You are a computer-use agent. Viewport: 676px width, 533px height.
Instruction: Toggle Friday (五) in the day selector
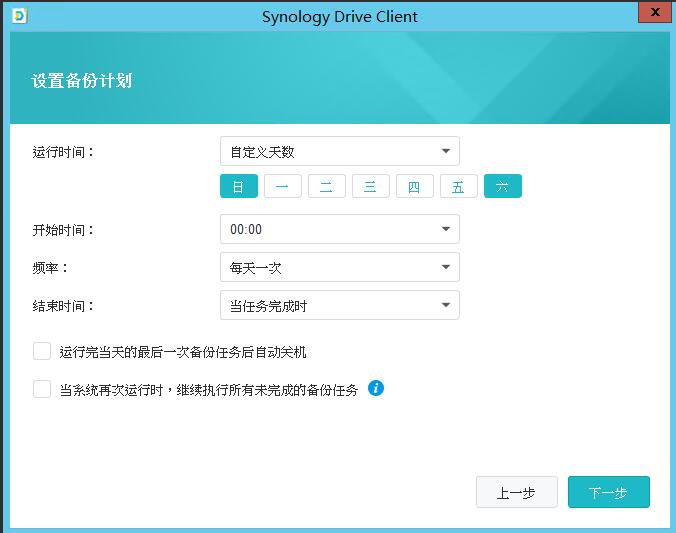point(458,186)
